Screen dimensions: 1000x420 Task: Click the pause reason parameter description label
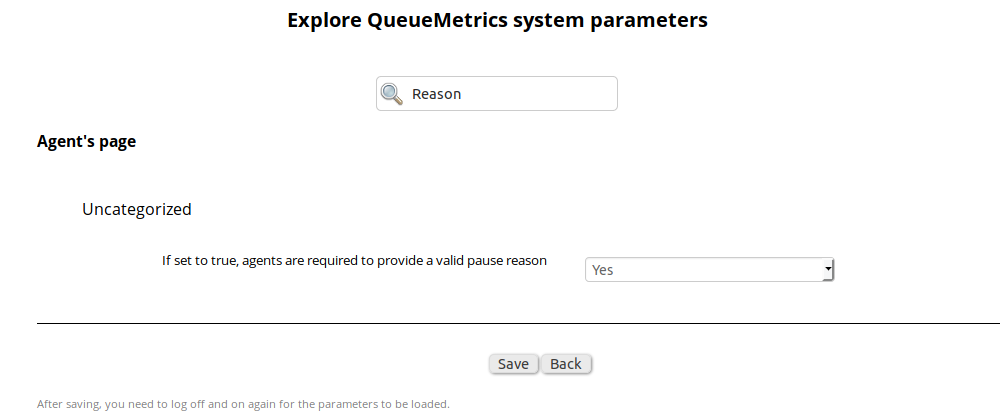[354, 260]
